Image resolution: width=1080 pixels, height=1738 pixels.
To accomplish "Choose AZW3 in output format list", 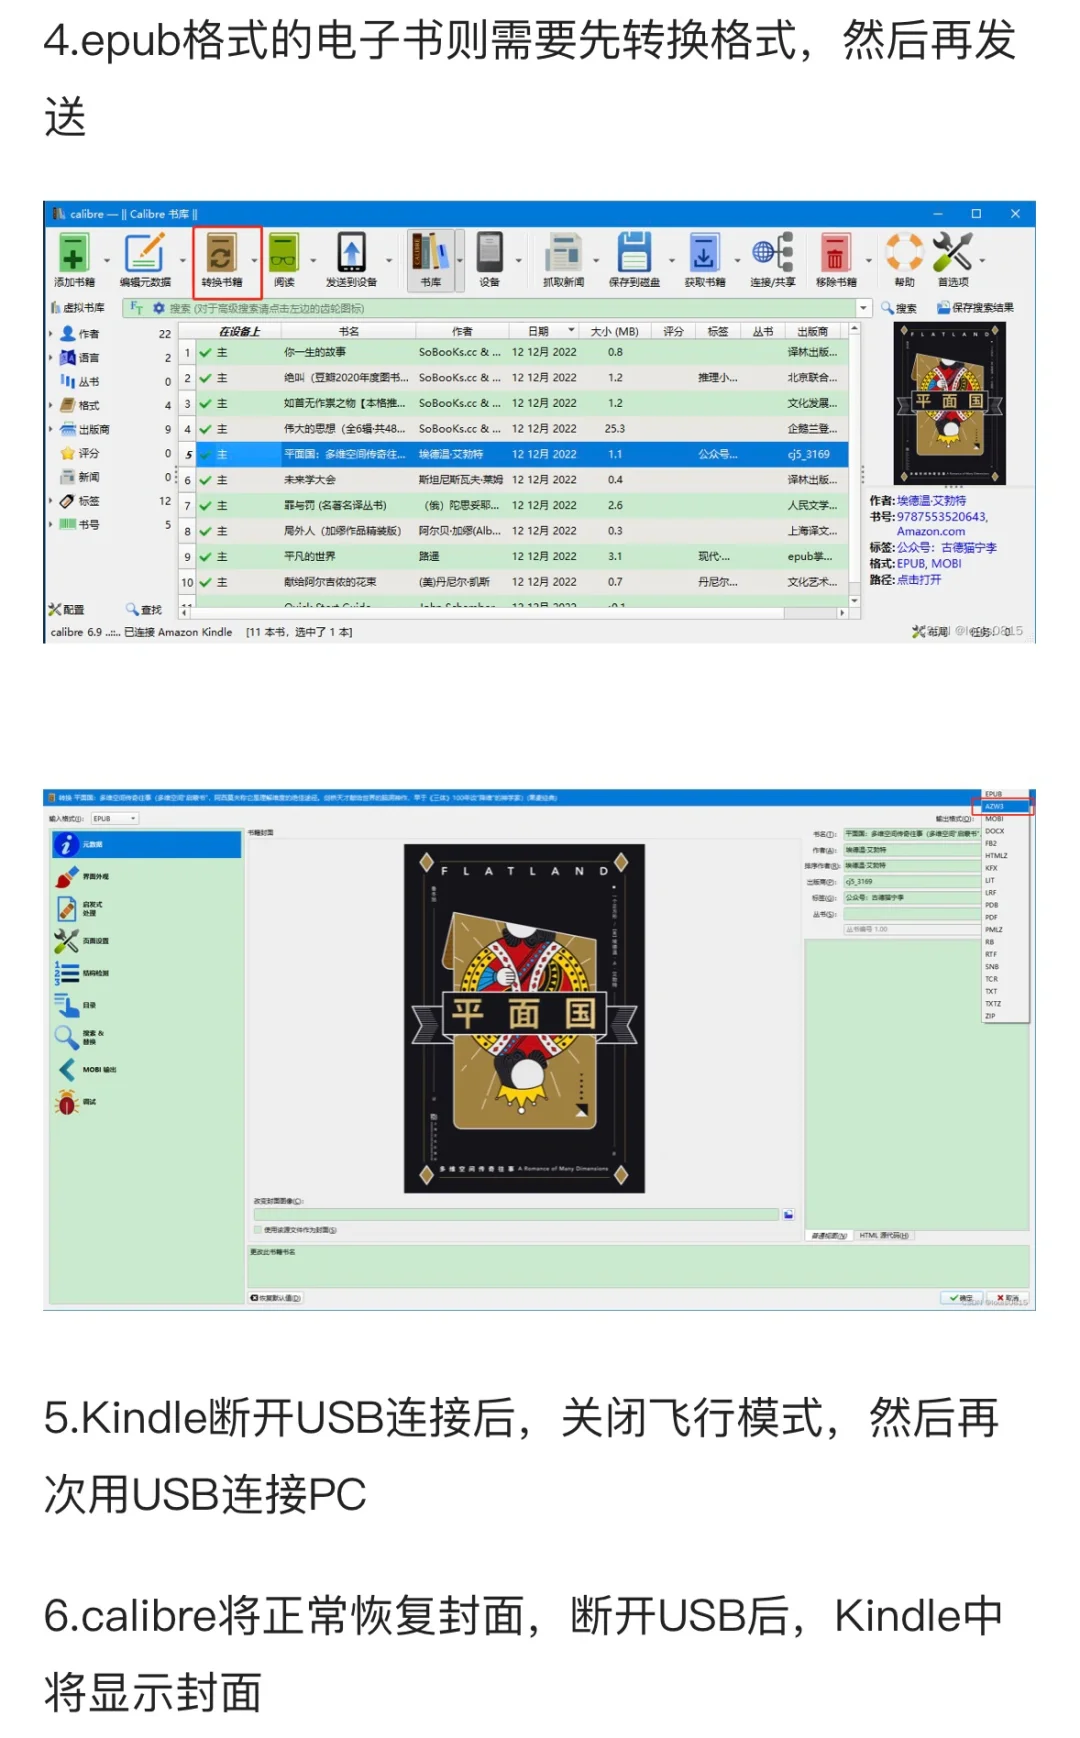I will click(x=1003, y=806).
